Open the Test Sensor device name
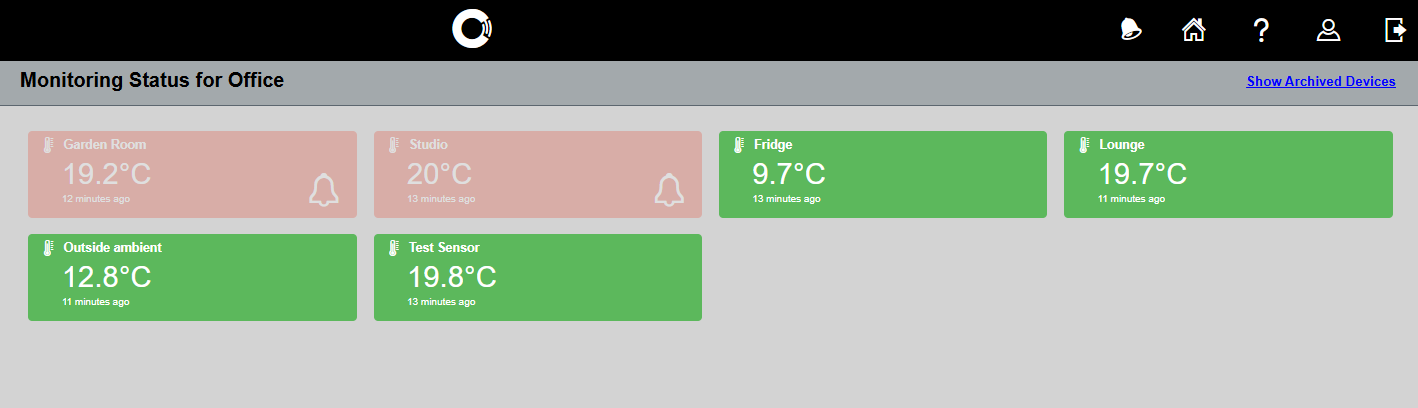 pos(444,248)
